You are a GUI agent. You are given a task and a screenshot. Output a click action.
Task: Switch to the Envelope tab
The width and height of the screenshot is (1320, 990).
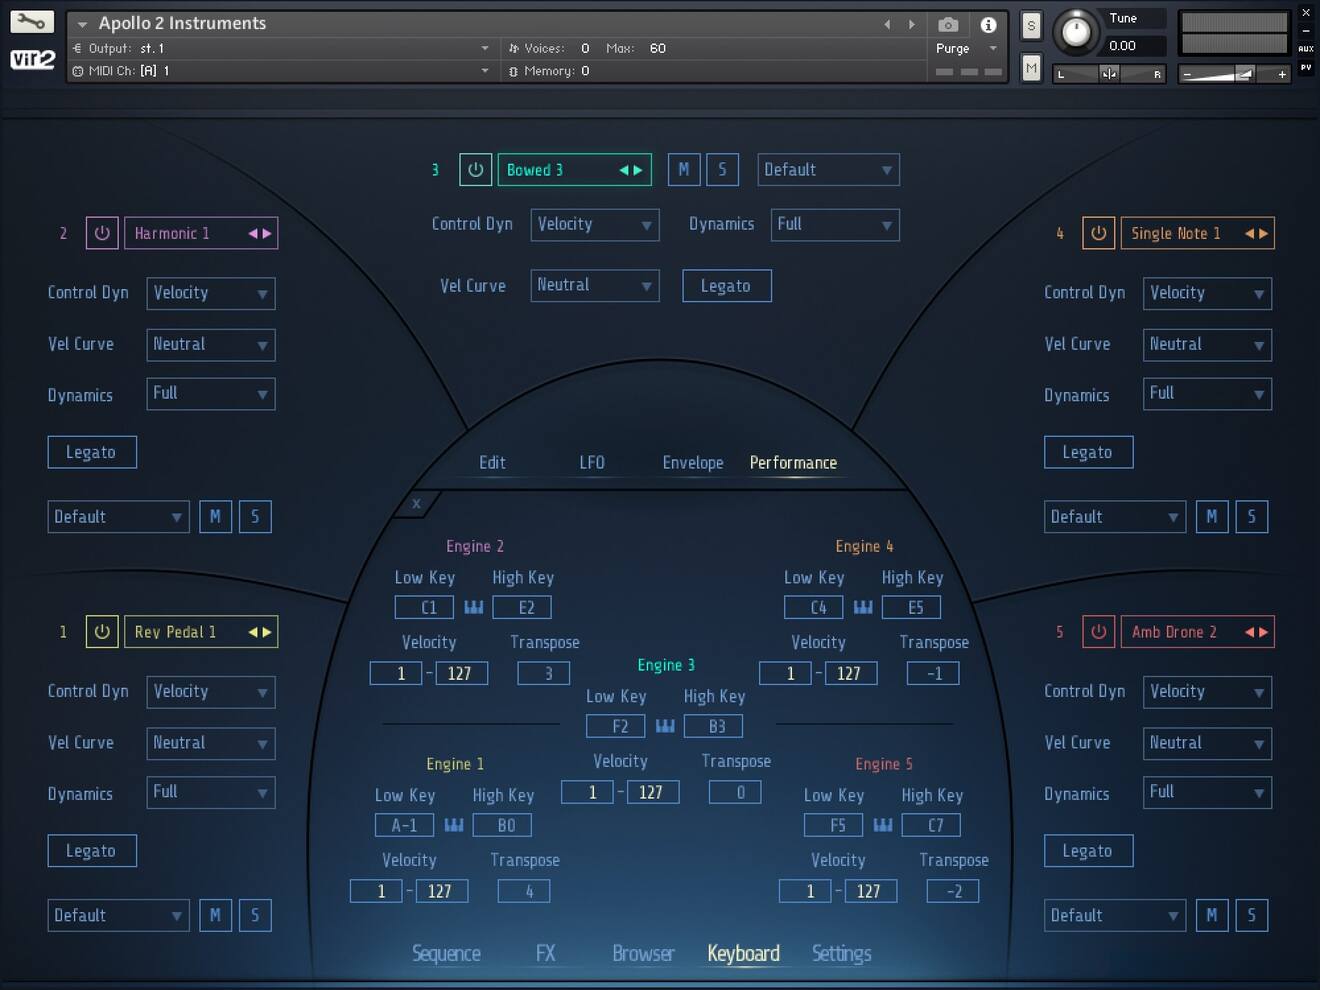pyautogui.click(x=693, y=462)
